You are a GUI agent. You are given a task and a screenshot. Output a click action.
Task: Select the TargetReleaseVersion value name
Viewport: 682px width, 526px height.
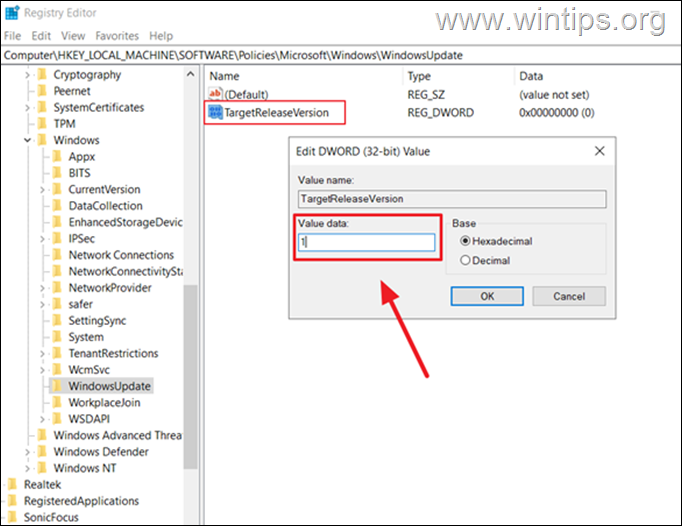click(x=277, y=113)
